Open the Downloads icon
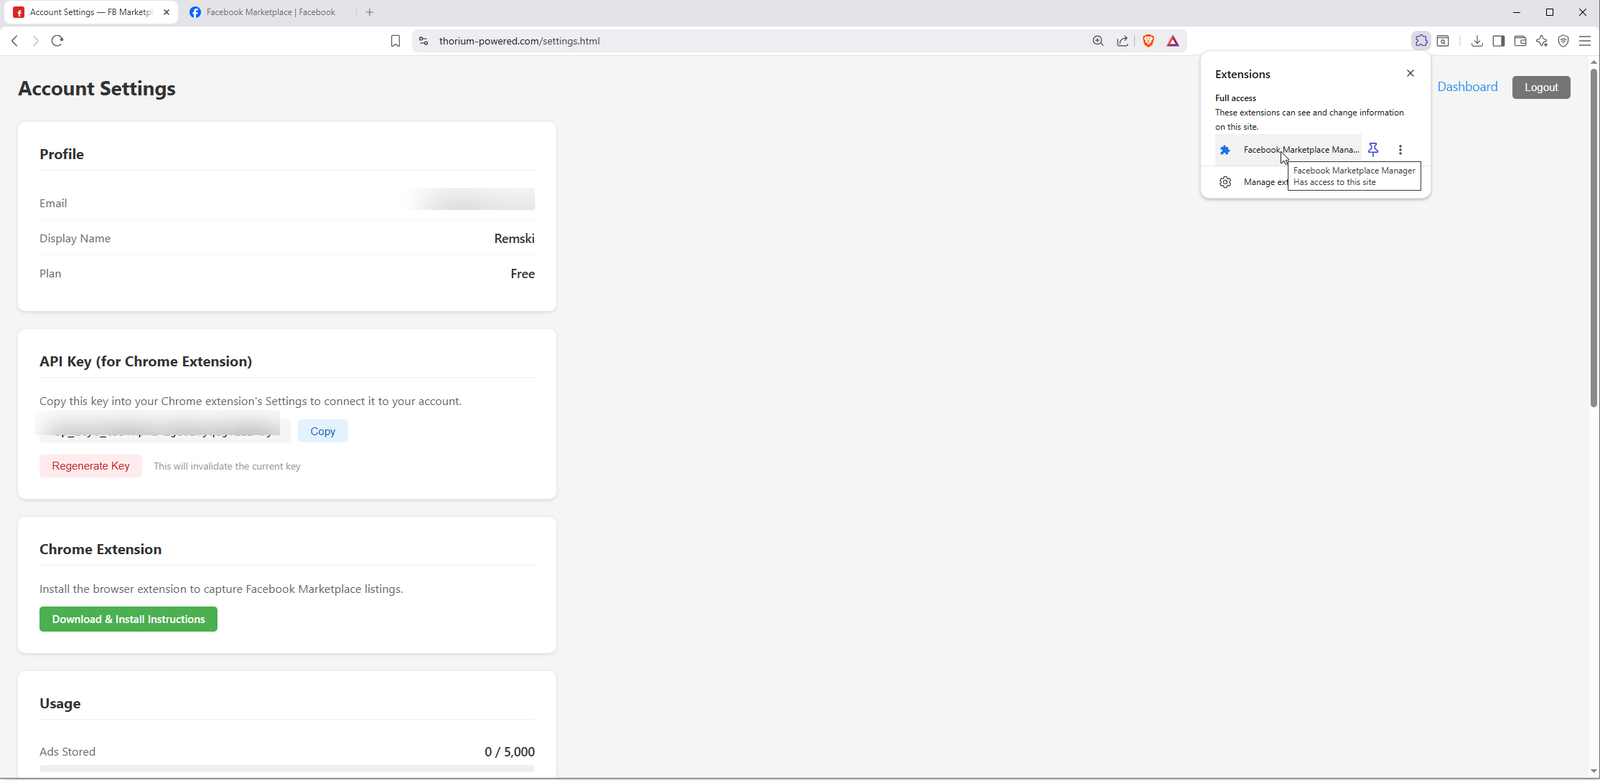The image size is (1600, 780). point(1477,41)
